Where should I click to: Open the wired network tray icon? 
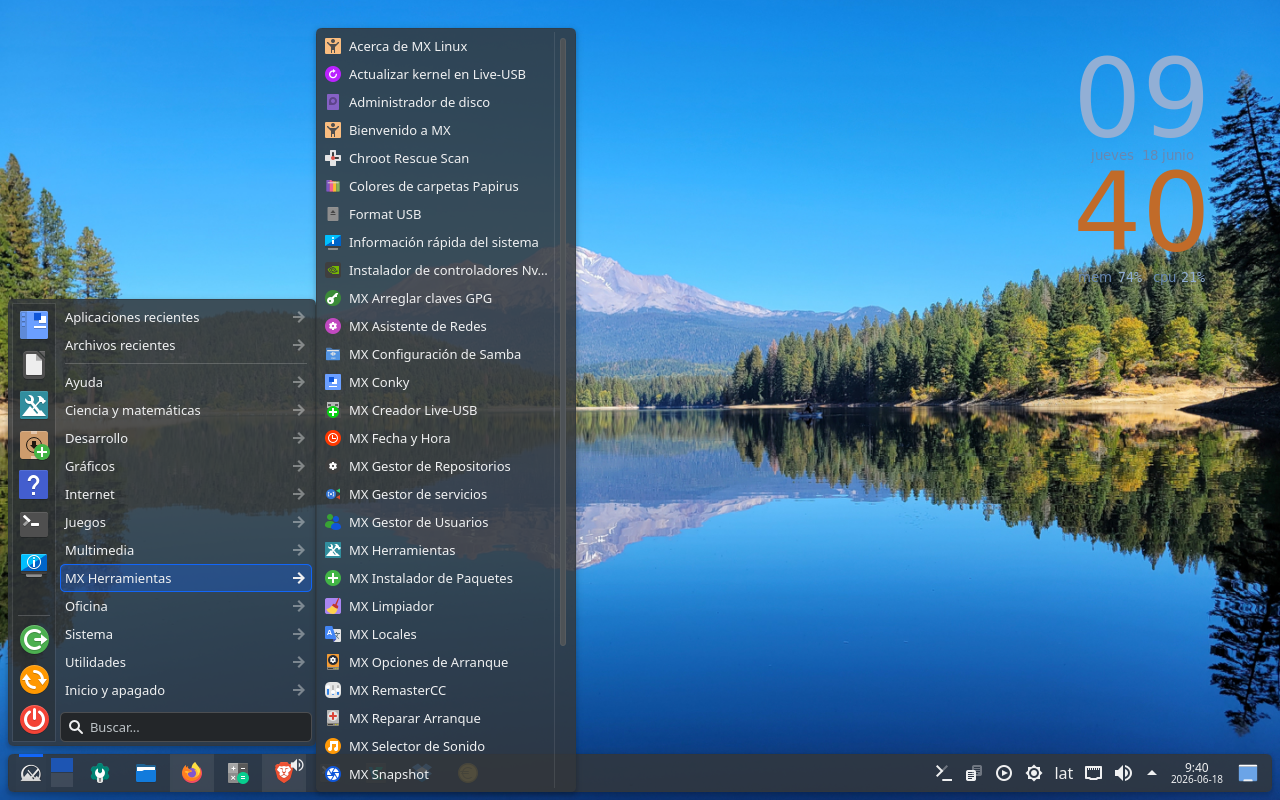pyautogui.click(x=1094, y=773)
